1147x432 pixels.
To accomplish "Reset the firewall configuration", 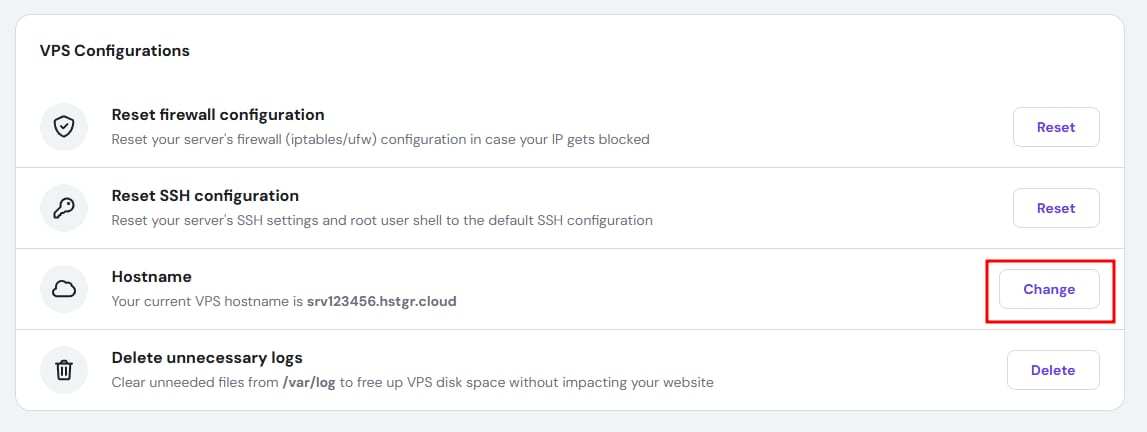I will tap(1056, 127).
